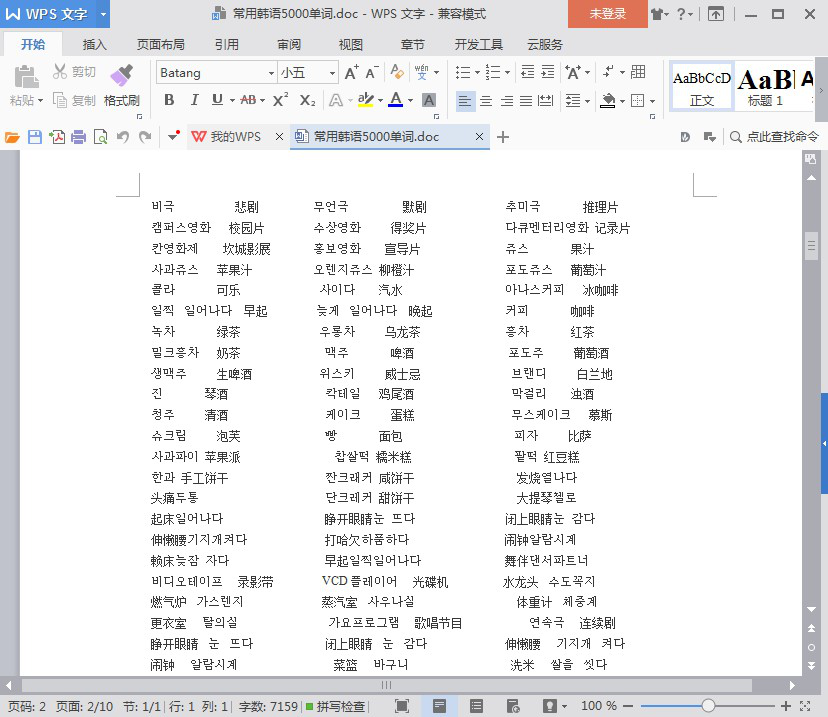
Task: Close the 常用韩语5000单词.doc tab
Action: 479,137
